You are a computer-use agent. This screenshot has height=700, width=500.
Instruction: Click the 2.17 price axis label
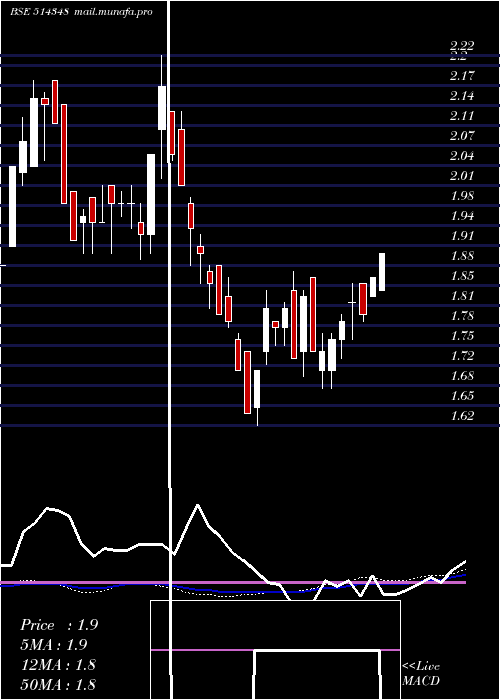coord(462,75)
